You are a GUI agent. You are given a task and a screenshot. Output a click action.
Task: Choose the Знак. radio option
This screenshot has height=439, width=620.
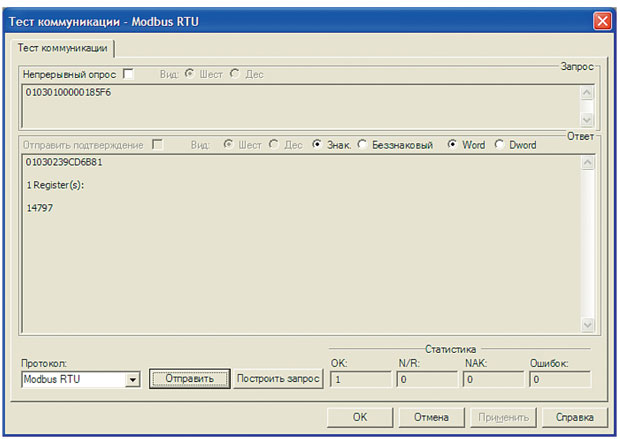pos(316,144)
